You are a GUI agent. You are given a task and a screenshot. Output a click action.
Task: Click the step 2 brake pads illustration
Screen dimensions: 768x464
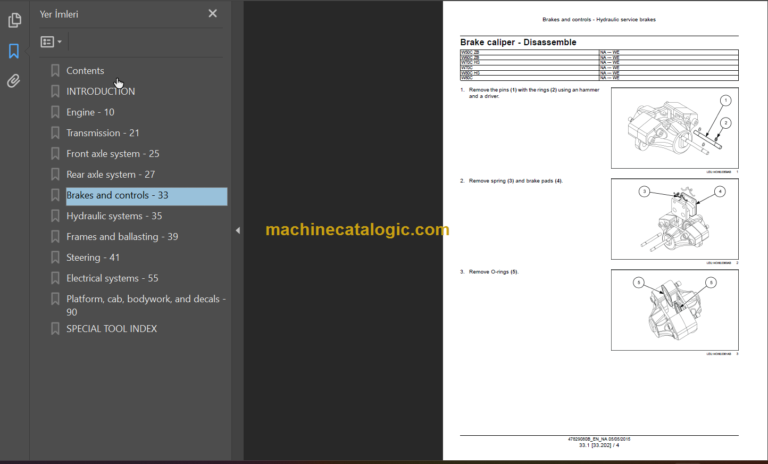tap(674, 219)
